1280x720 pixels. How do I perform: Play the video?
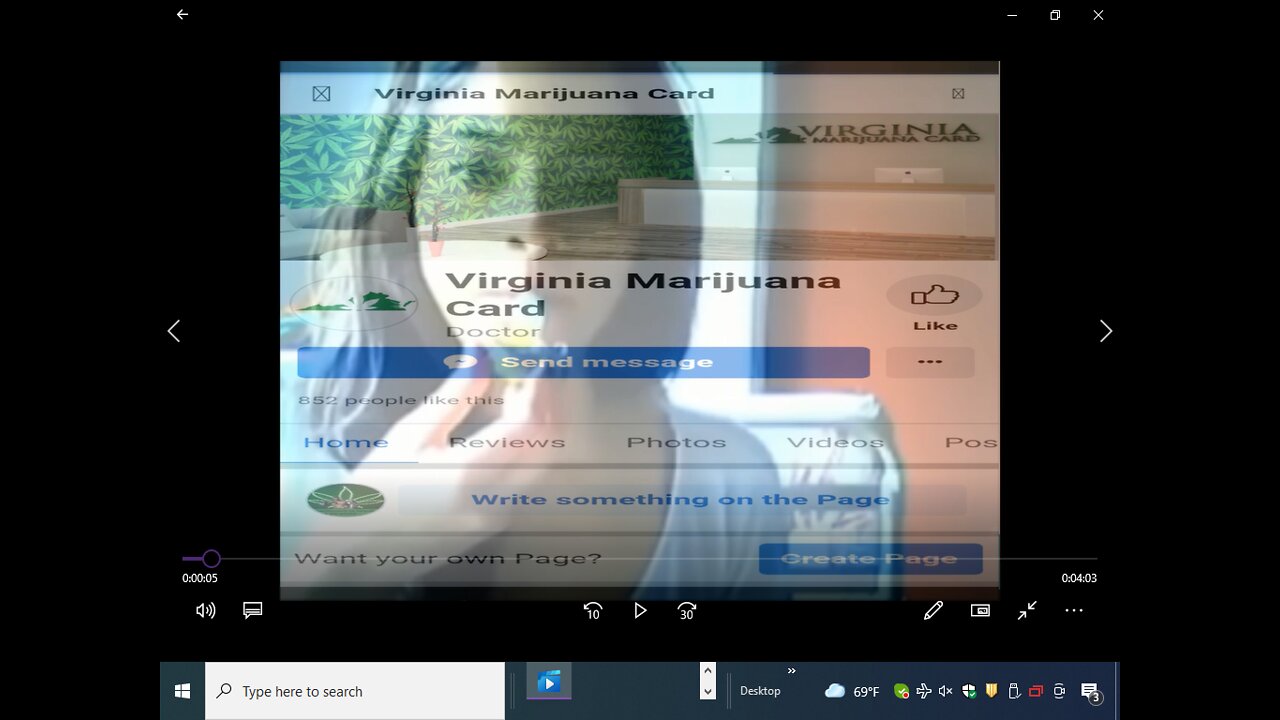640,610
